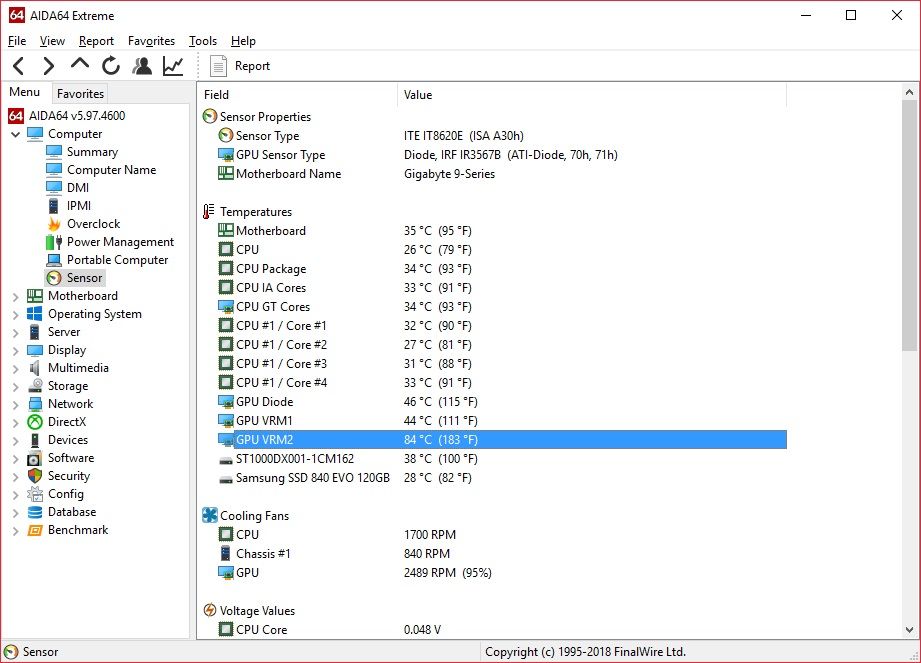Click the Voltage Values lightning icon
The height and width of the screenshot is (663, 921).
tap(210, 610)
